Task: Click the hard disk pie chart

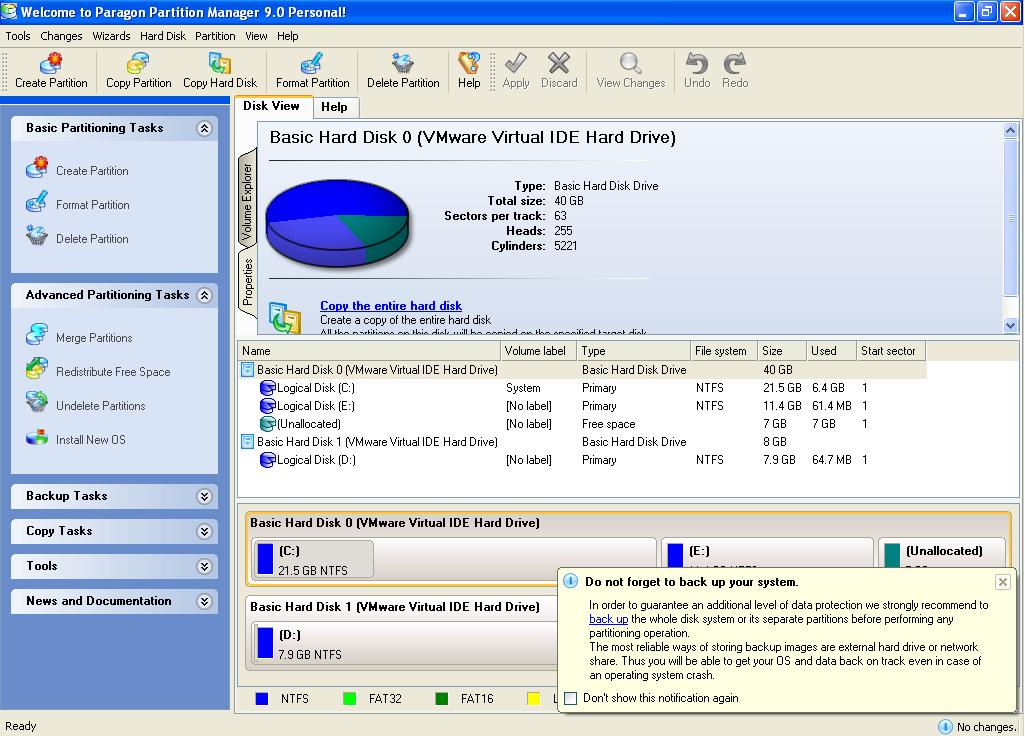Action: [x=337, y=224]
